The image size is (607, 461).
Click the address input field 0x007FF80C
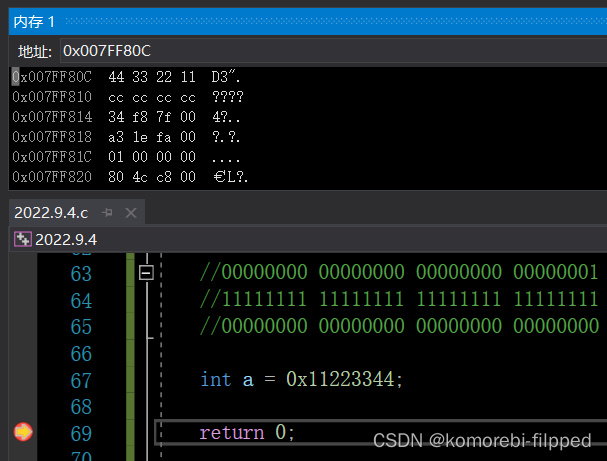333,51
